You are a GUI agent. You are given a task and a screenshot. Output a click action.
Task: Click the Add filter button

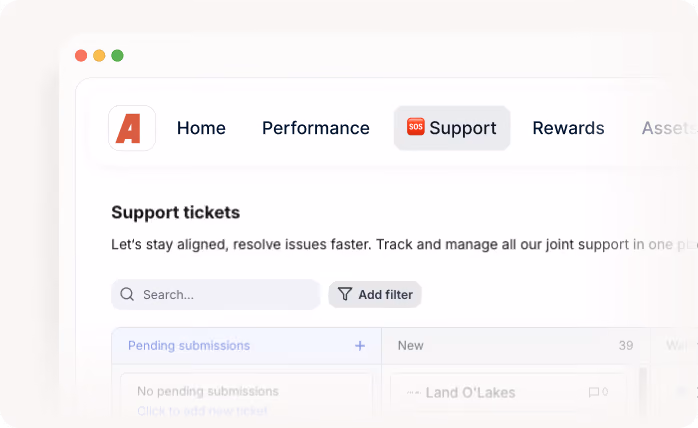click(375, 294)
